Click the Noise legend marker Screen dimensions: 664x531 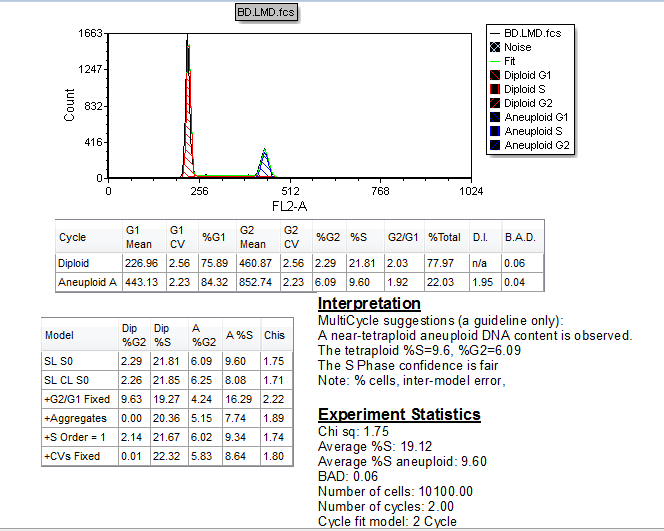494,47
